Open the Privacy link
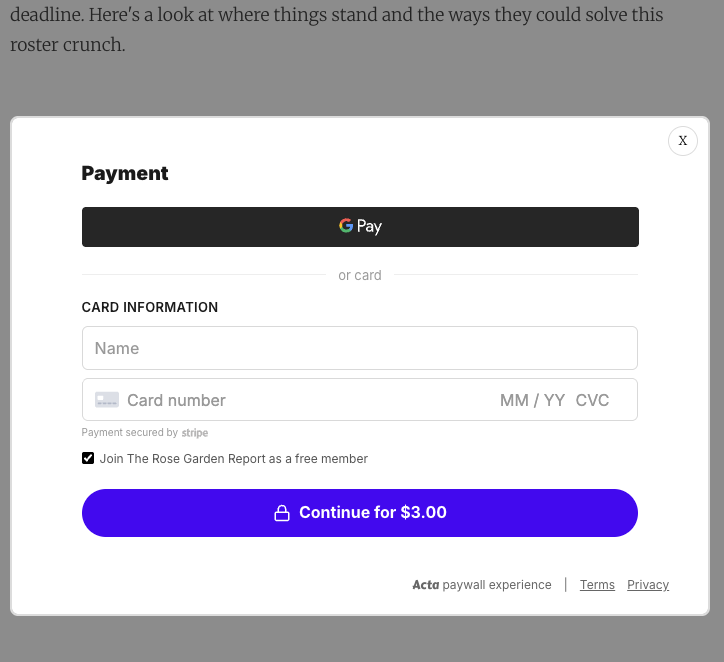This screenshot has height=662, width=724. point(648,584)
